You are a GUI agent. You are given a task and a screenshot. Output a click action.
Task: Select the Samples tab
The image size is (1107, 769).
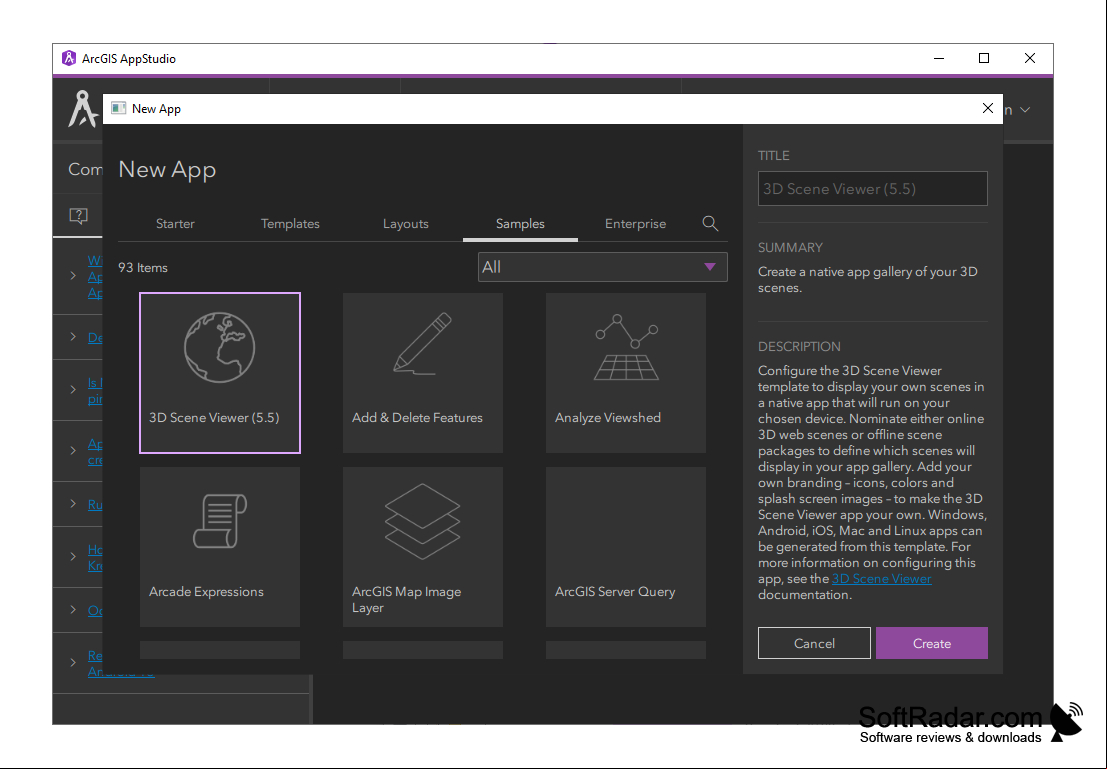click(x=520, y=224)
